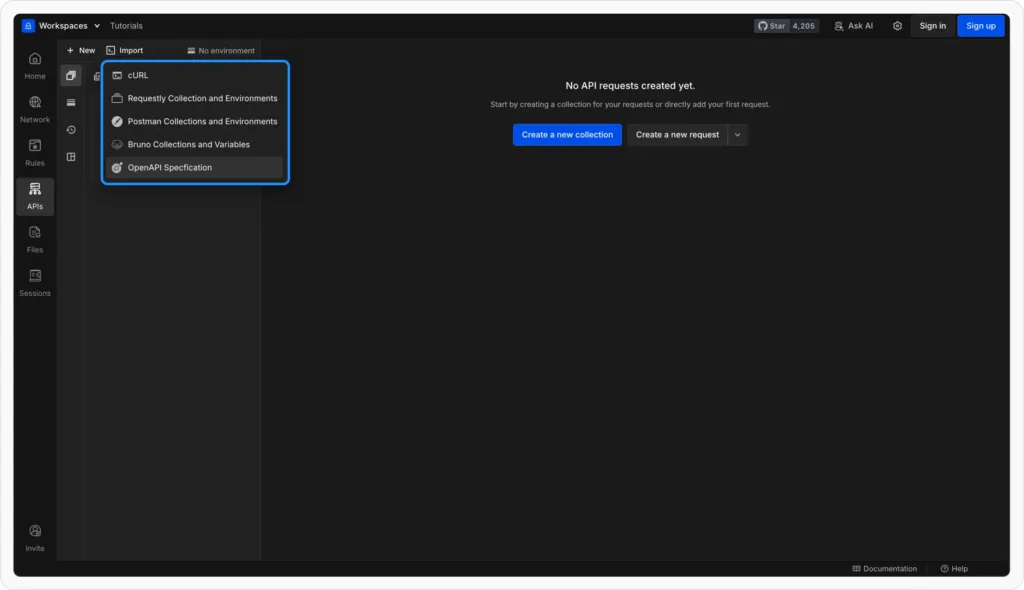Open the Documentation link at bottom
This screenshot has height=590, width=1024.
tap(884, 568)
